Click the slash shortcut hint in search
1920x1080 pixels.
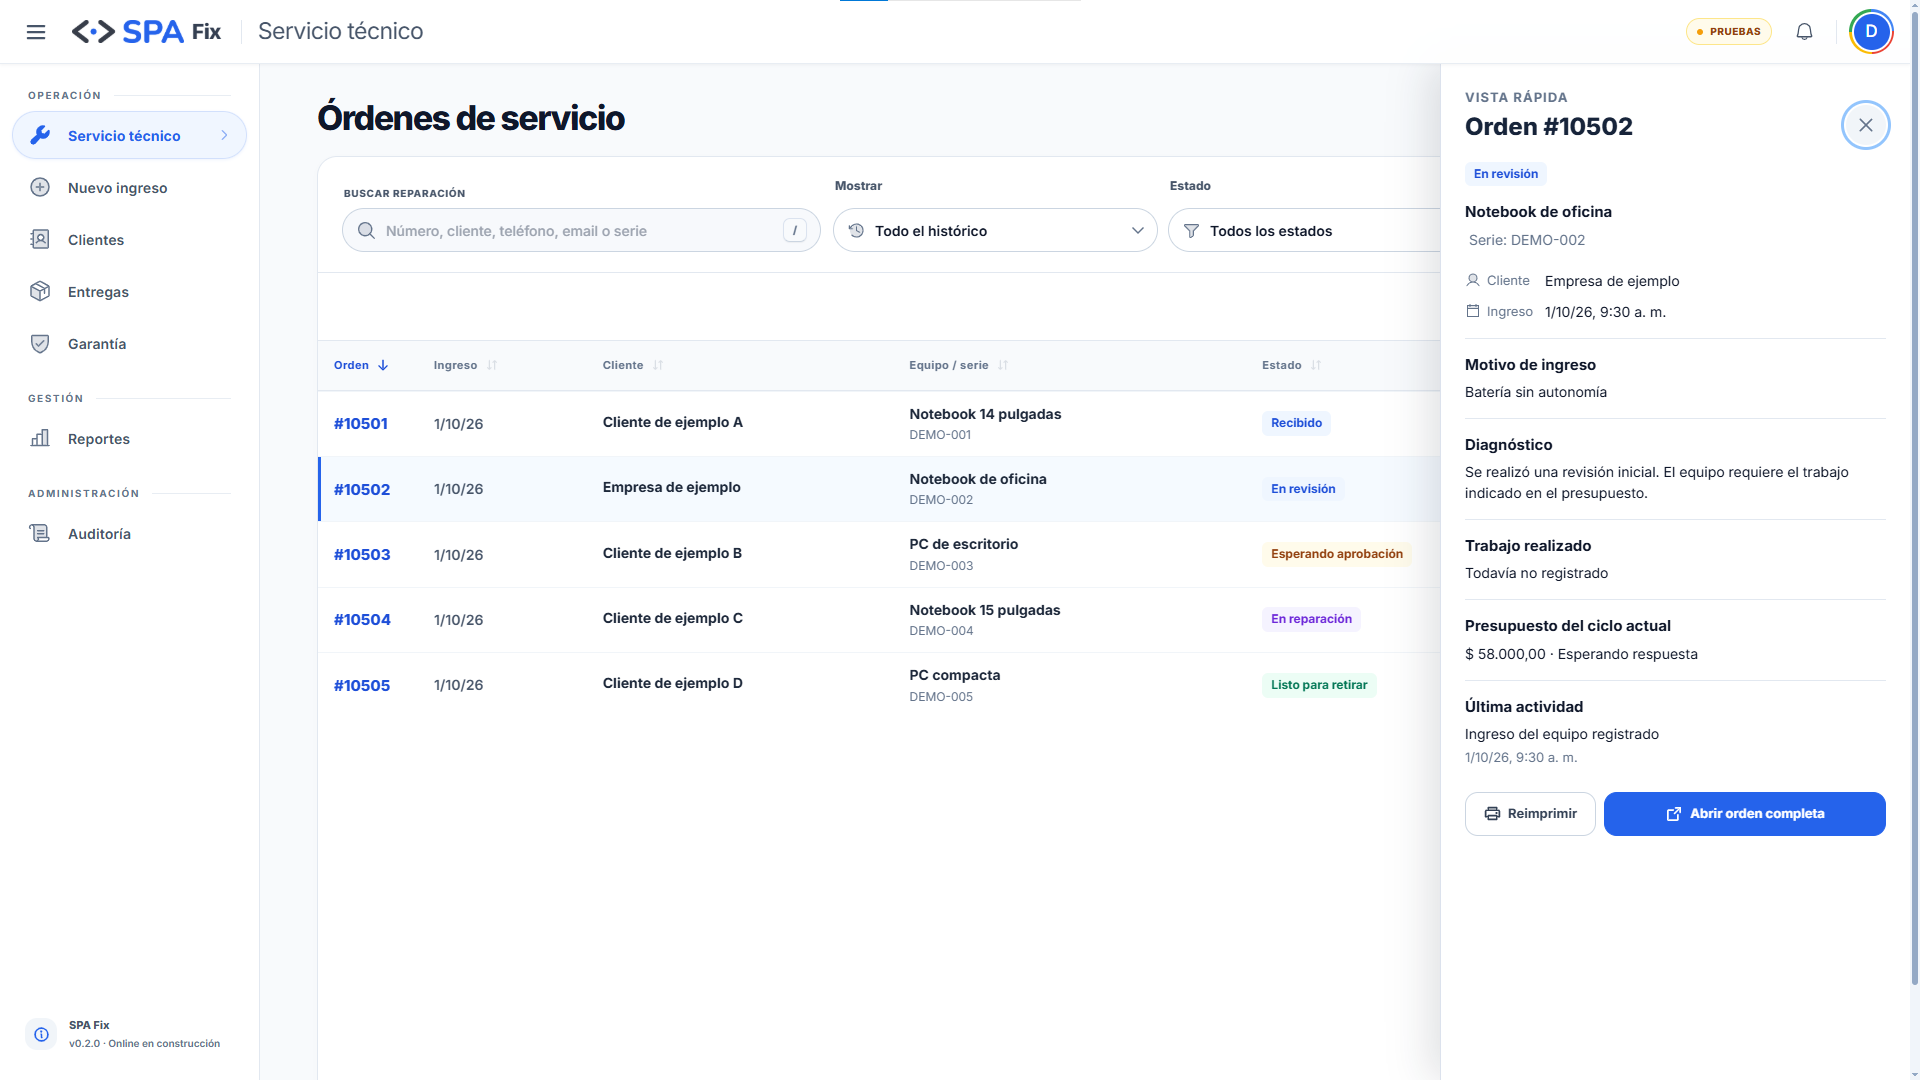(795, 230)
